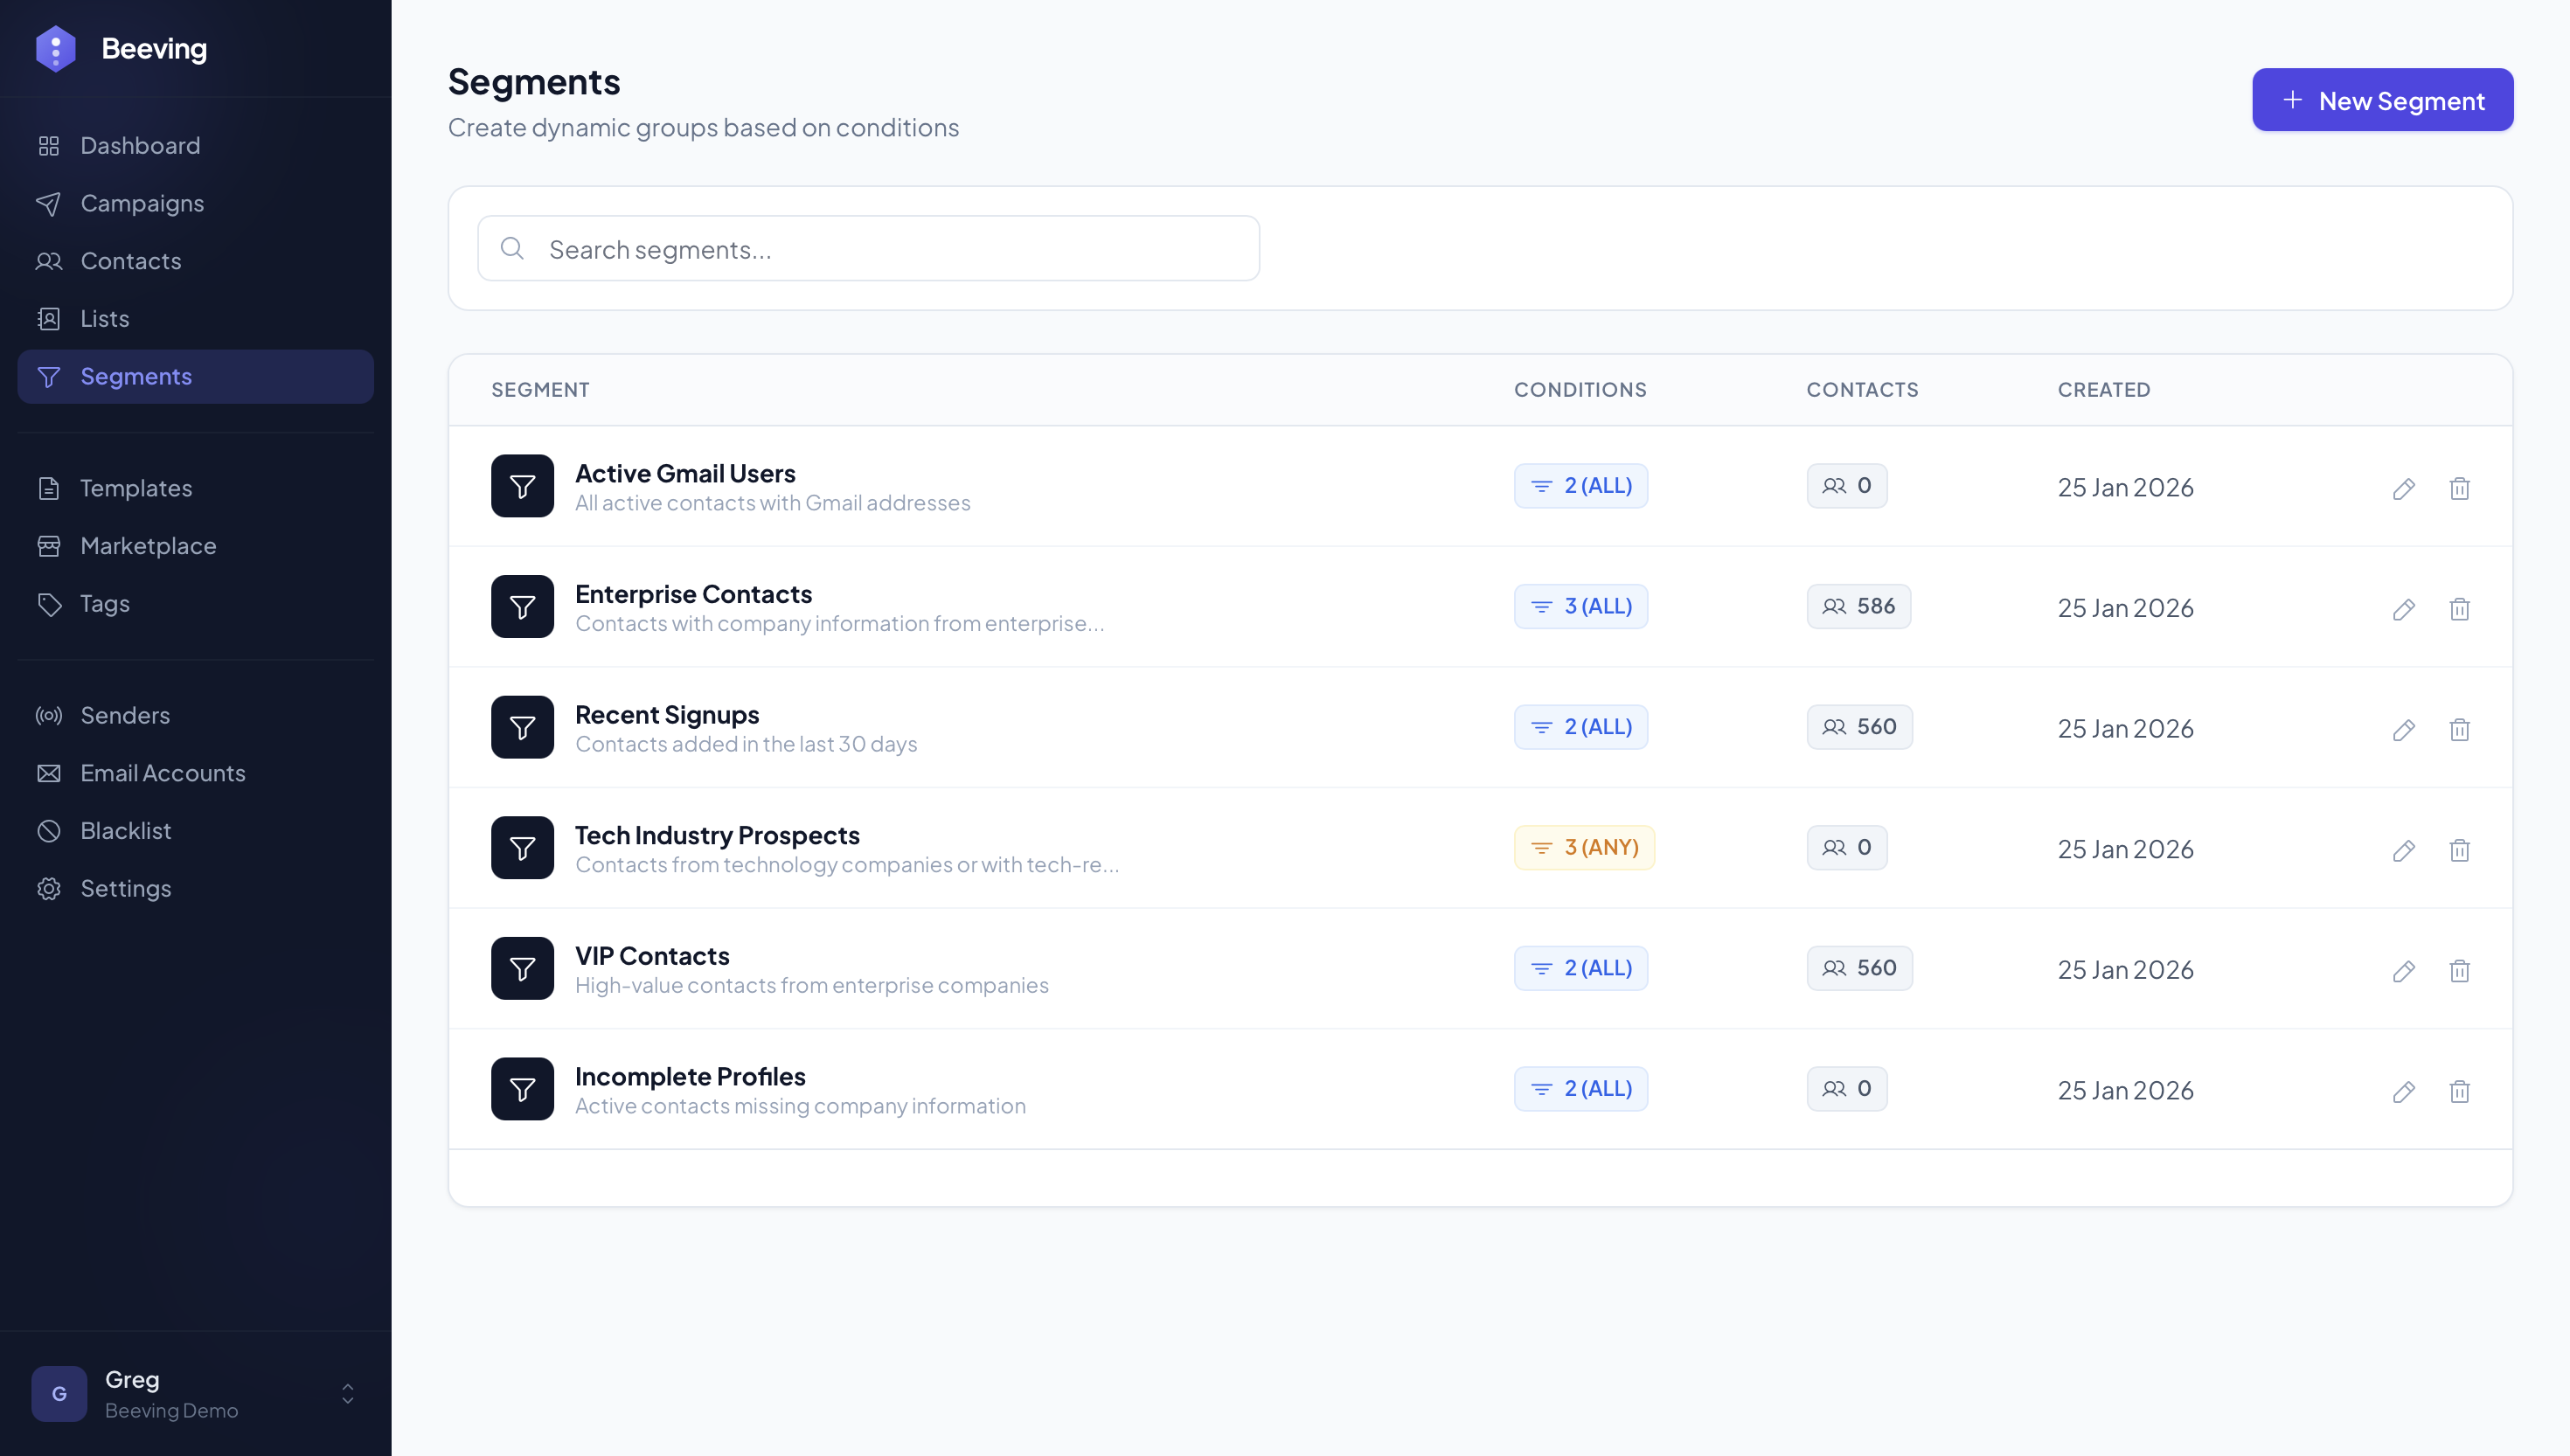Delete the Recent Signups segment via trash icon
Screen dimensions: 2570x1456
click(x=2460, y=730)
